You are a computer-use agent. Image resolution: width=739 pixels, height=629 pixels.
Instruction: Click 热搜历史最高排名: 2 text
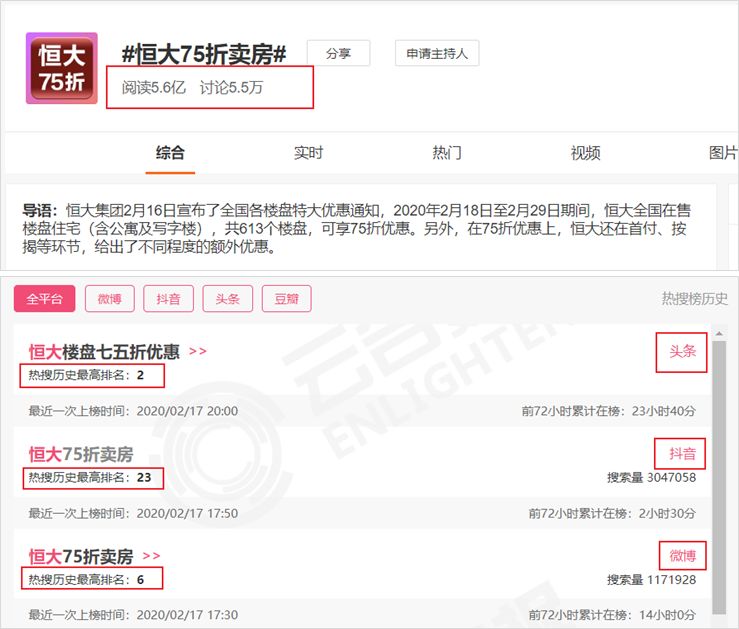click(x=86, y=375)
